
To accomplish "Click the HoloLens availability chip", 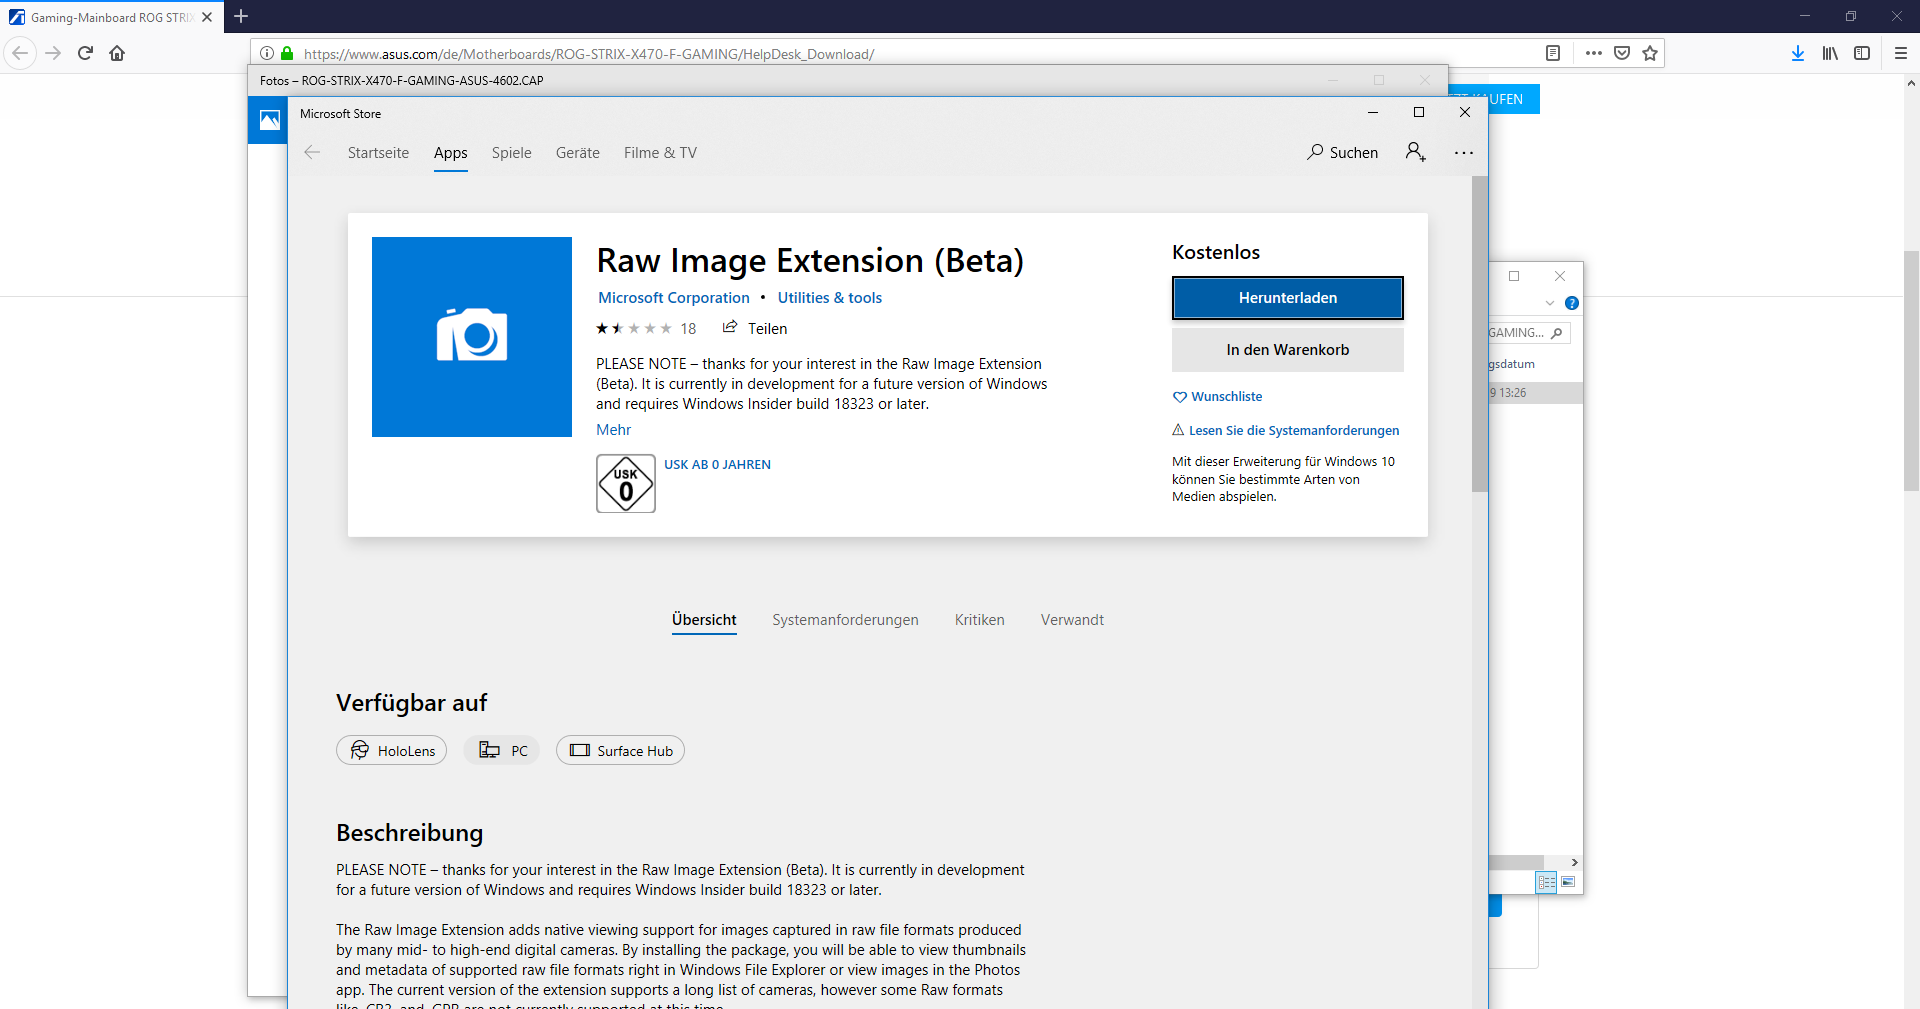I will (392, 750).
